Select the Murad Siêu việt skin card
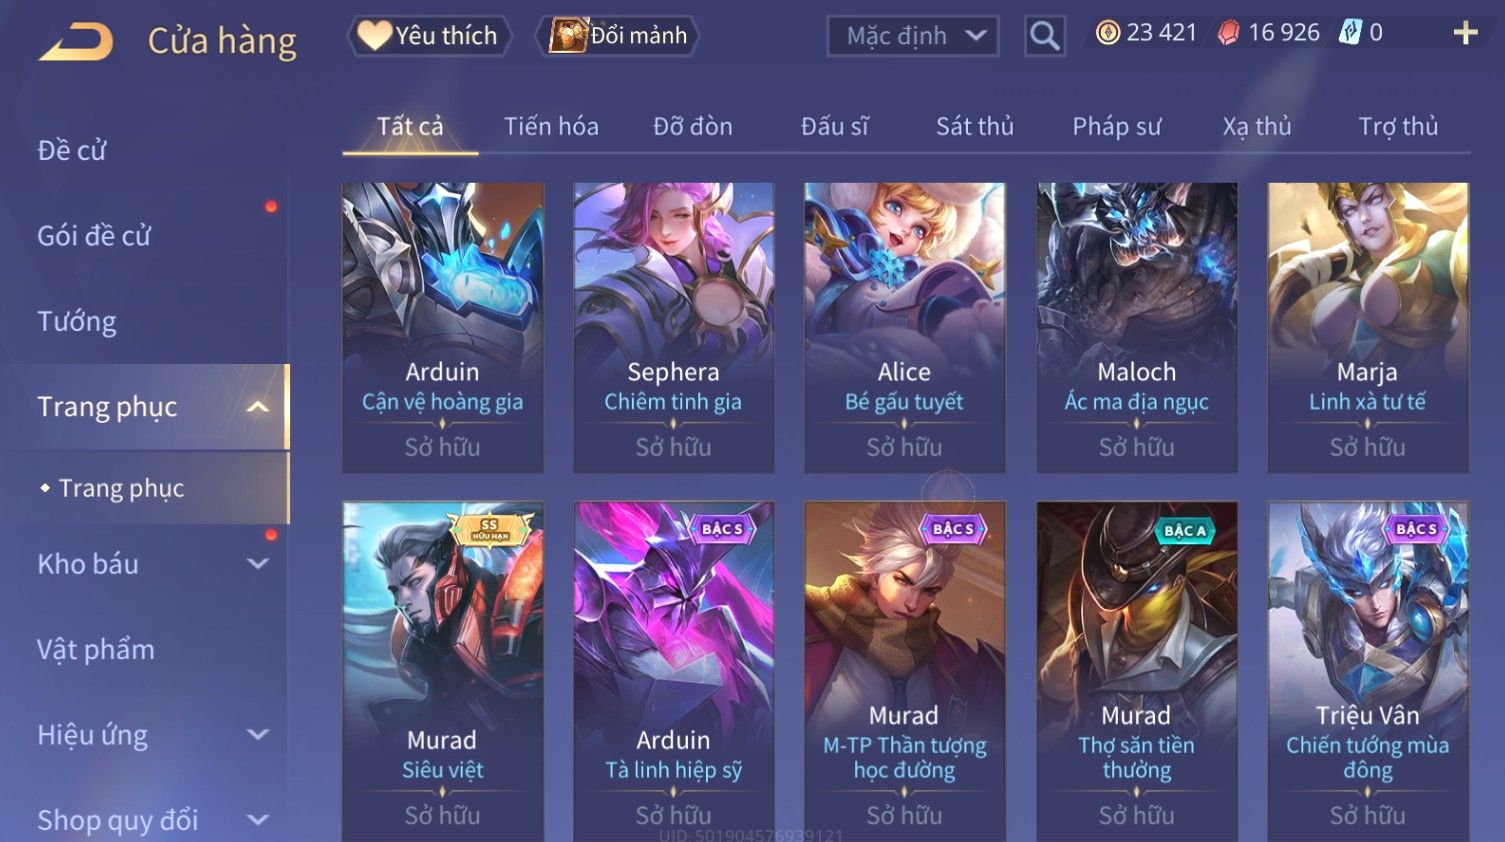The height and width of the screenshot is (842, 1505). click(442, 671)
